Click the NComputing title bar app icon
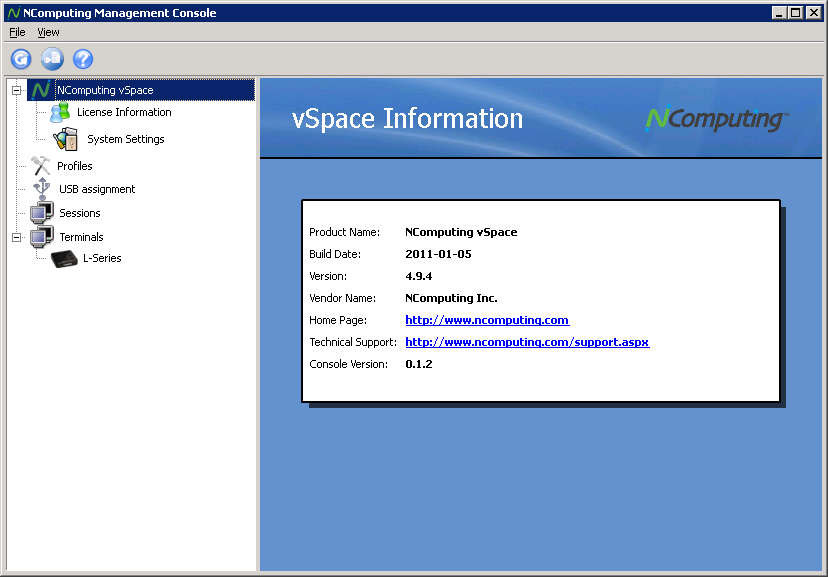Viewport: 828px width, 577px height. pyautogui.click(x=14, y=13)
